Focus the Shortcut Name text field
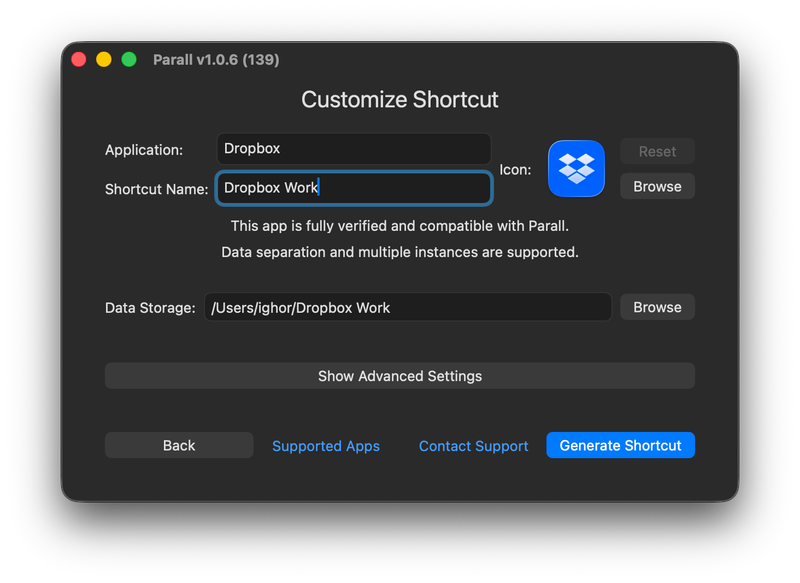The height and width of the screenshot is (583, 800). pos(353,188)
